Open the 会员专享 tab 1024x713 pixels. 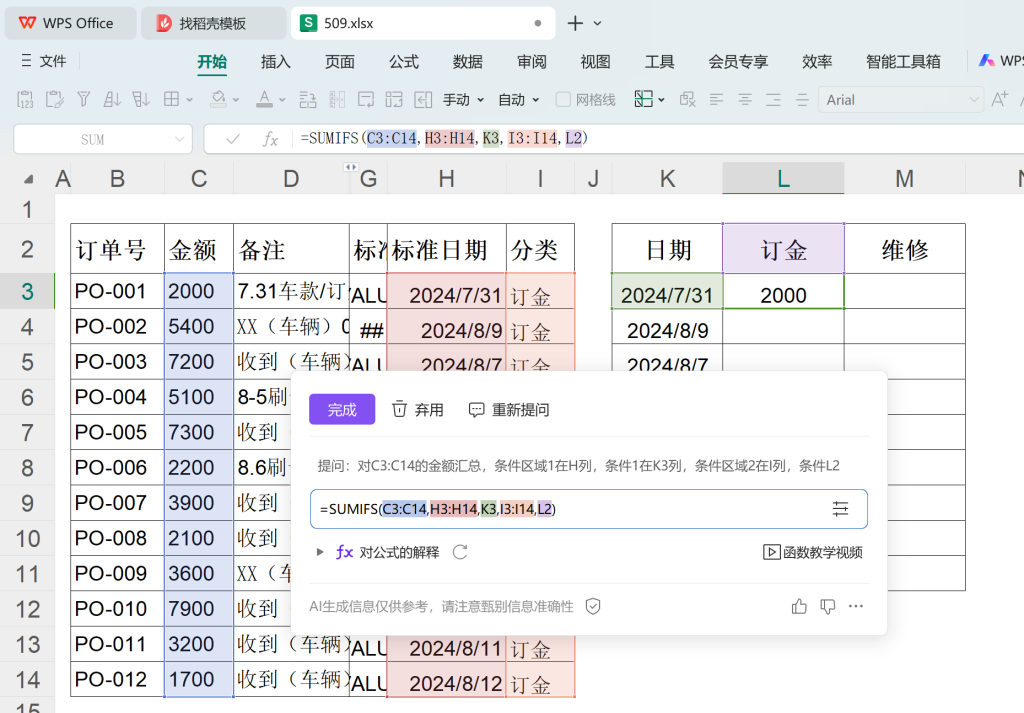pos(738,62)
